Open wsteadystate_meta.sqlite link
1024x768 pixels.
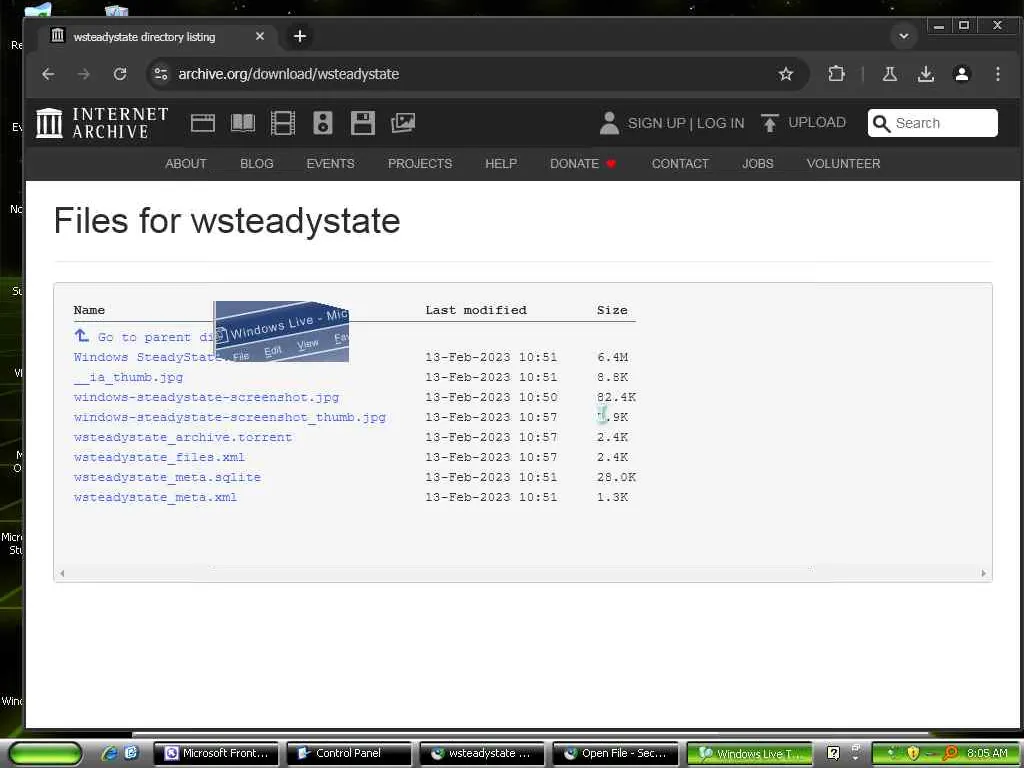point(167,477)
